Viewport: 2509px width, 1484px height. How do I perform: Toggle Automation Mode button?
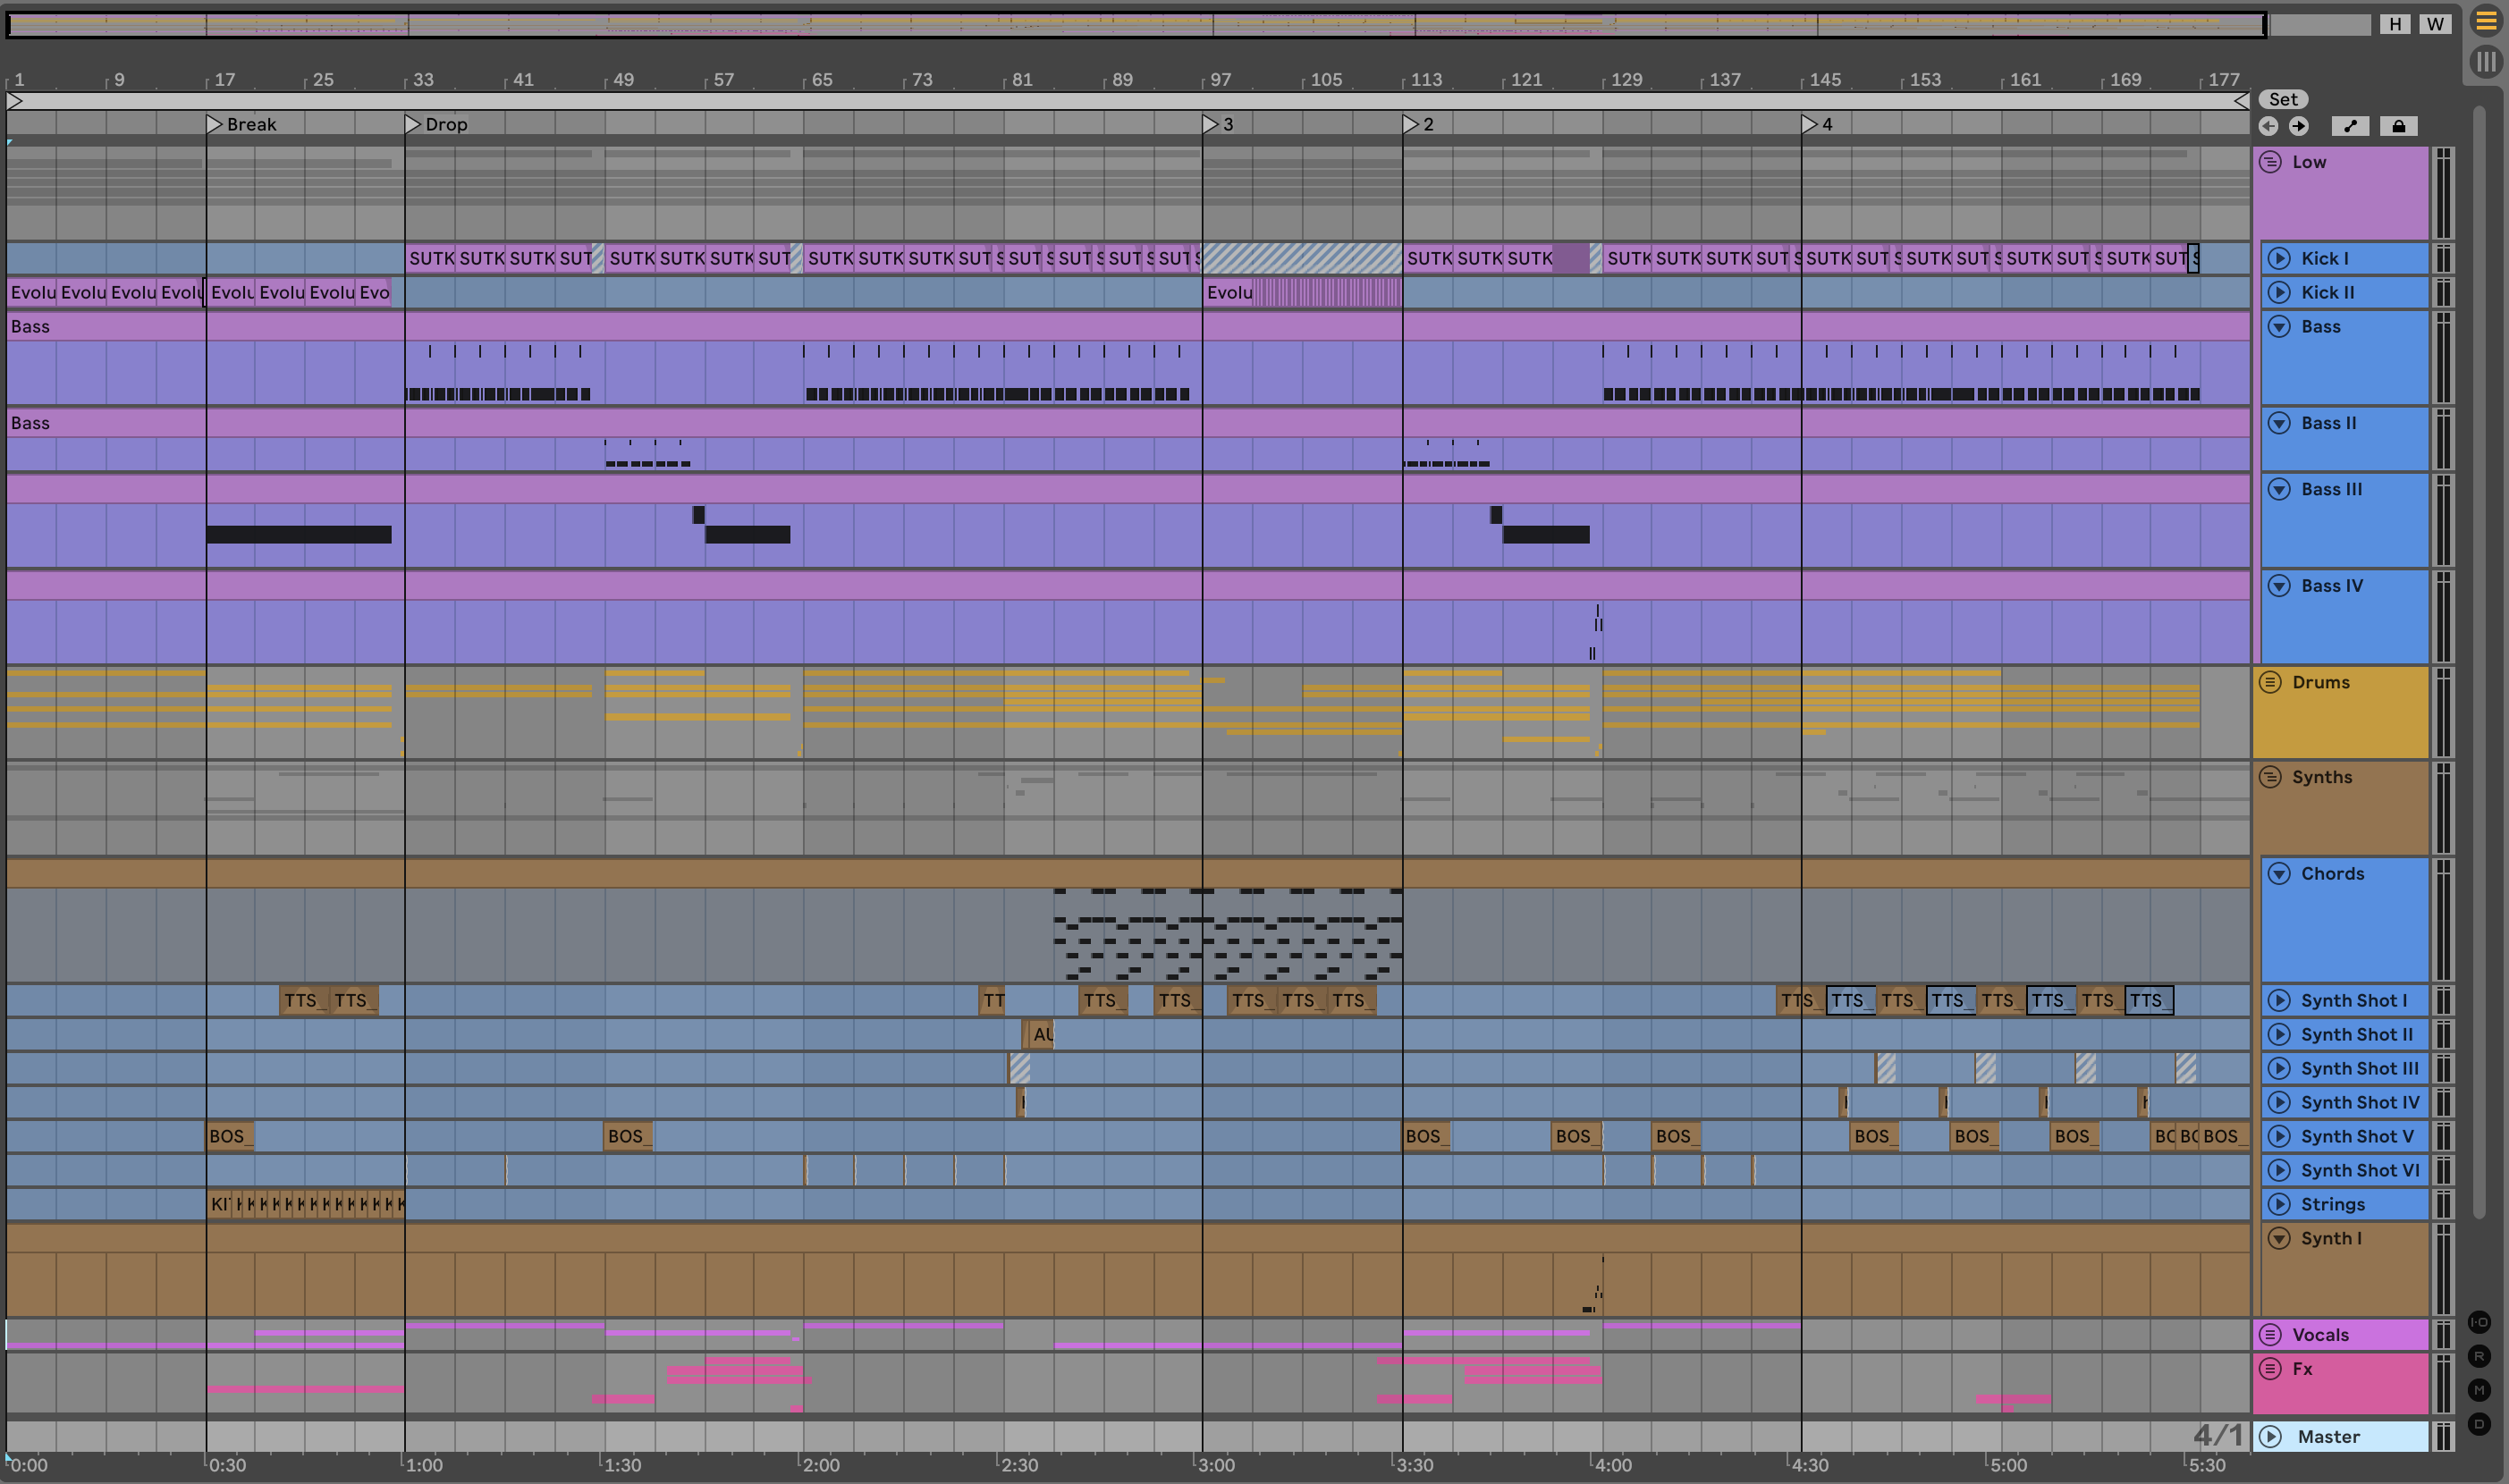pos(2350,126)
